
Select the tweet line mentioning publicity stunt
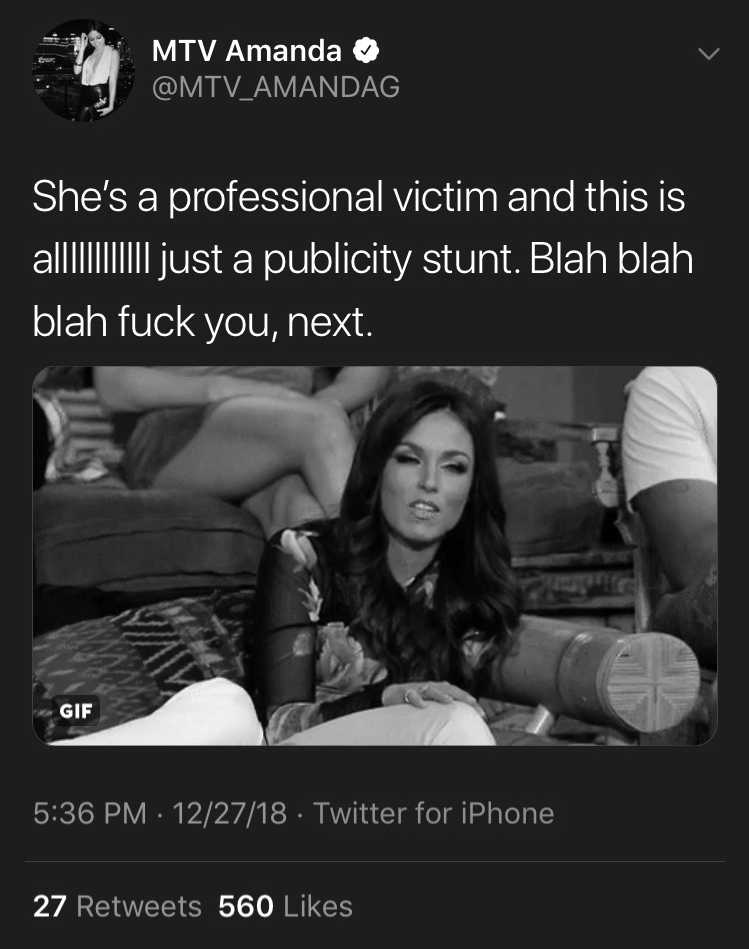tap(362, 259)
